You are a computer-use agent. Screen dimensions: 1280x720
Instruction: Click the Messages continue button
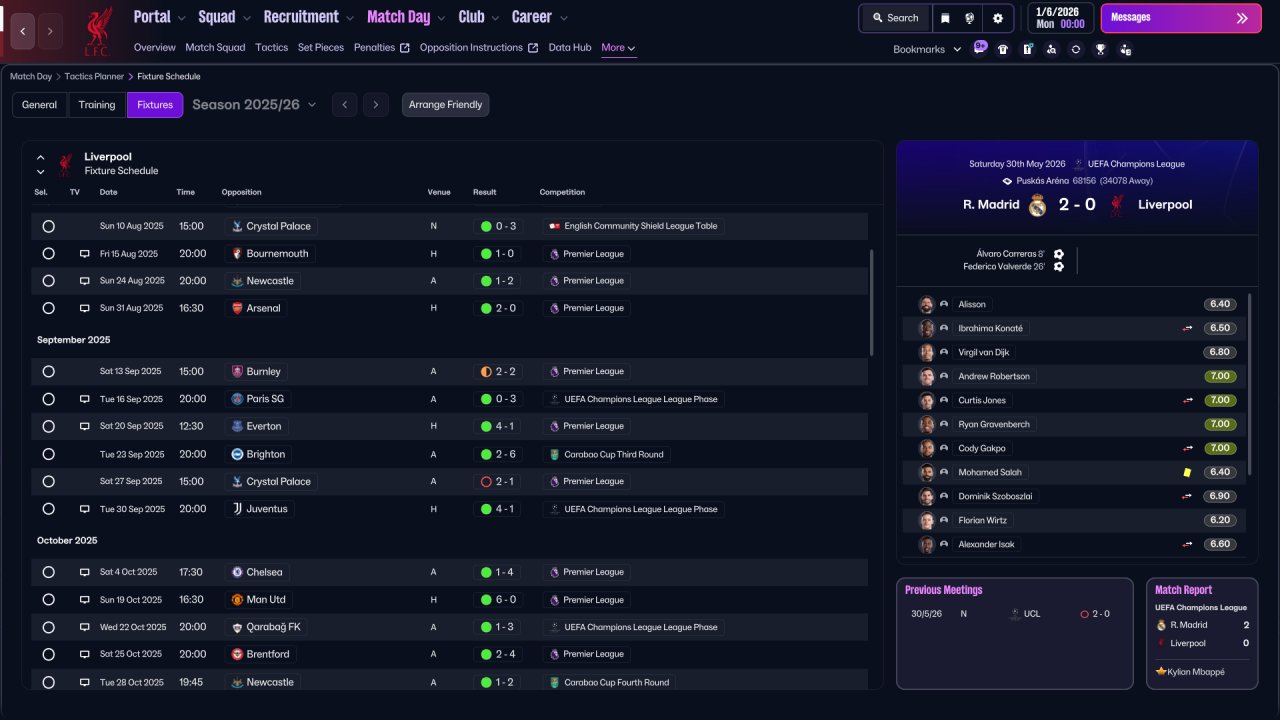1181,18
